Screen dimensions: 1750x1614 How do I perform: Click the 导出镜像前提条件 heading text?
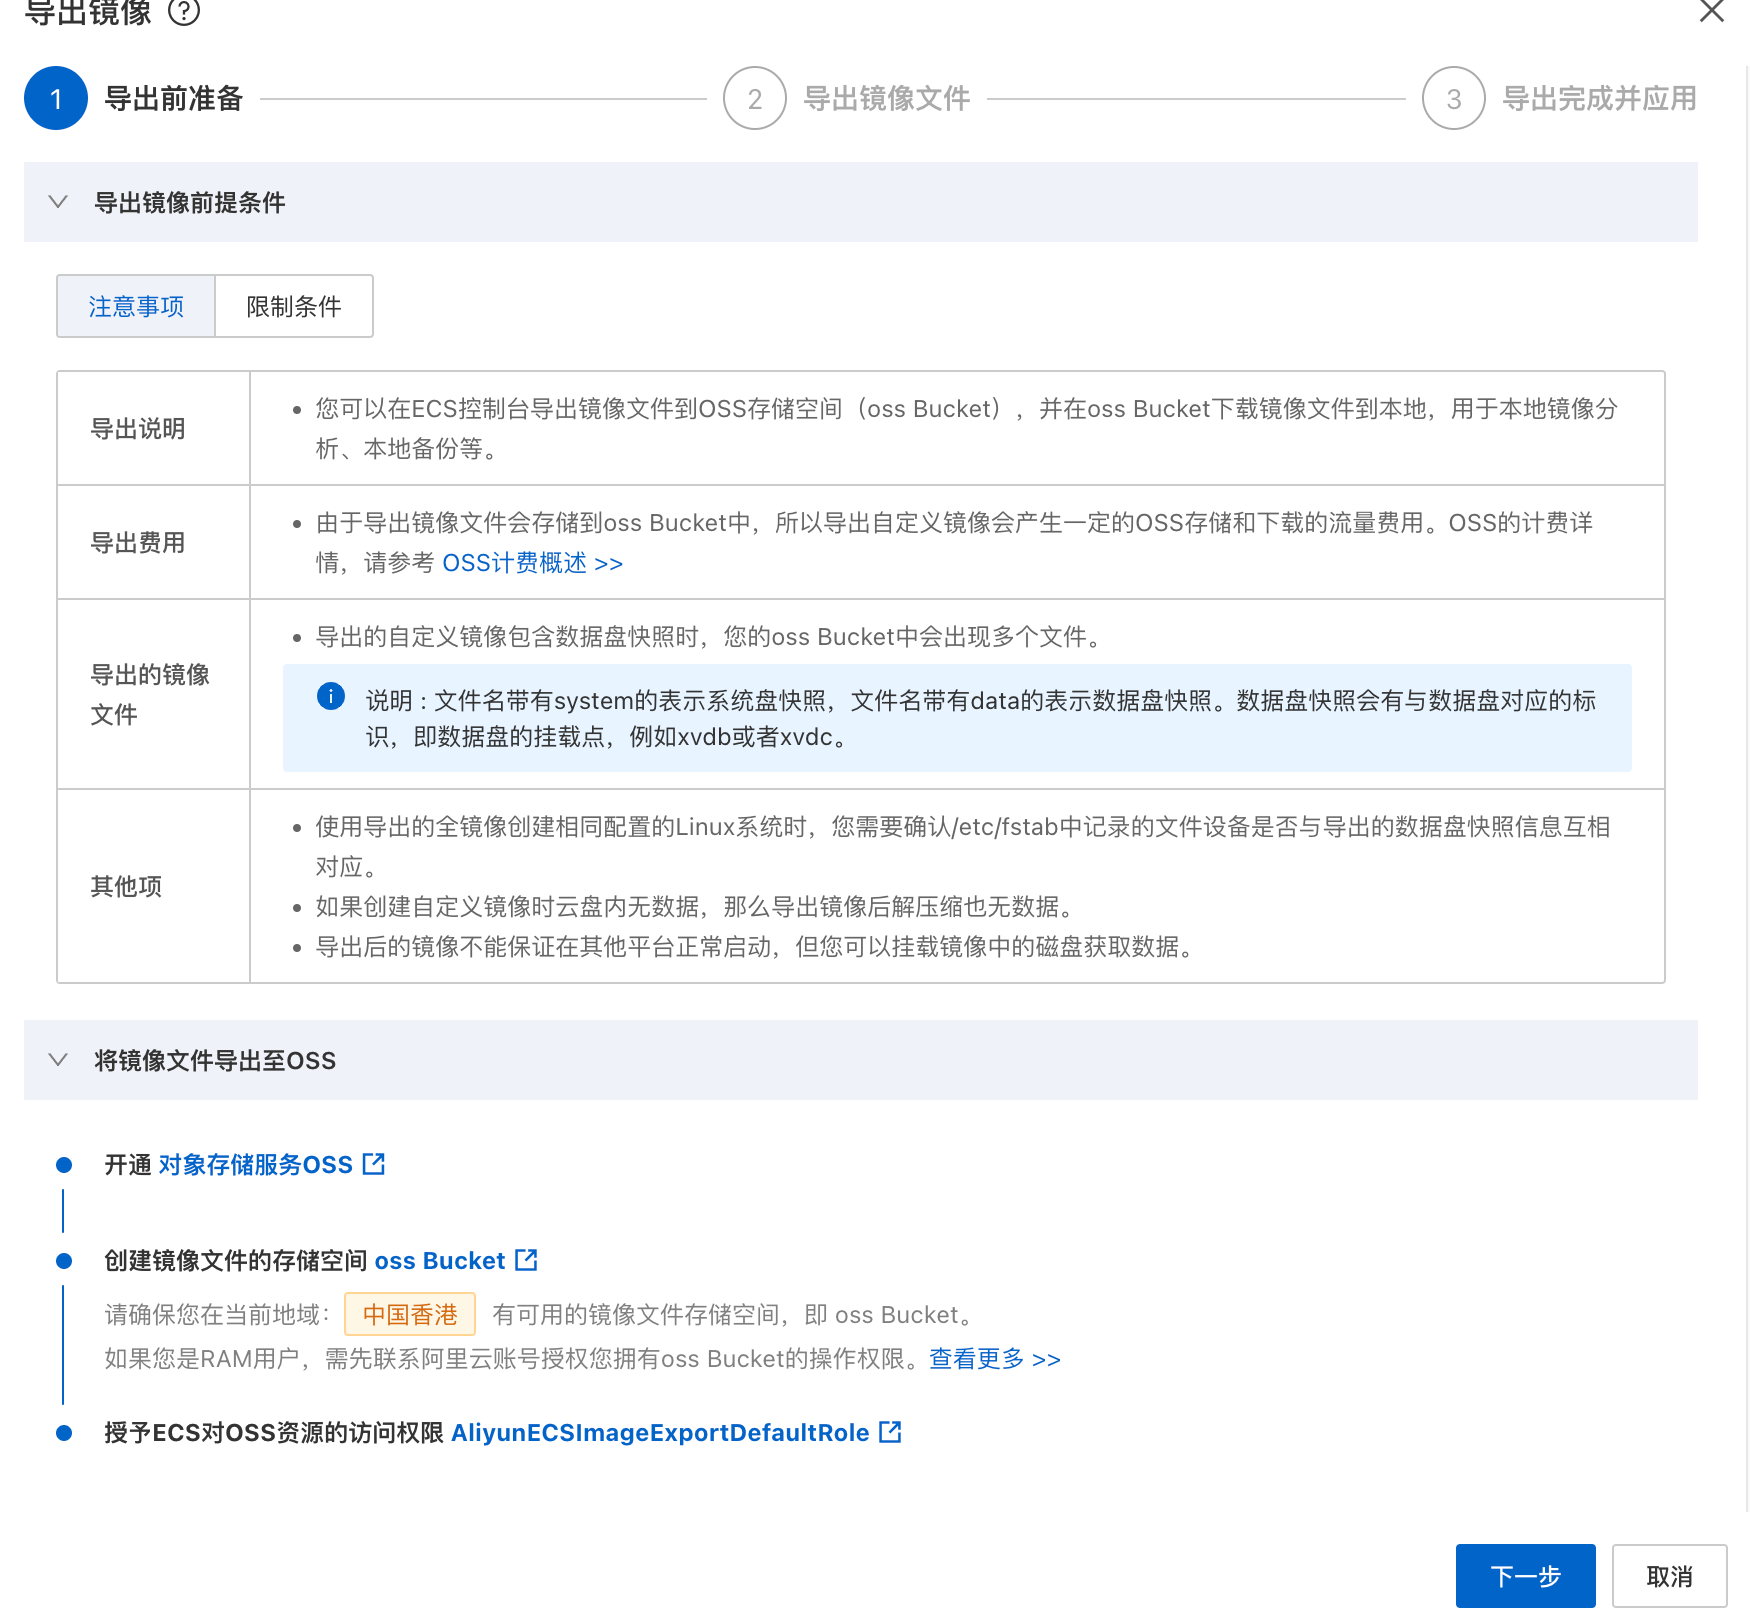click(190, 203)
